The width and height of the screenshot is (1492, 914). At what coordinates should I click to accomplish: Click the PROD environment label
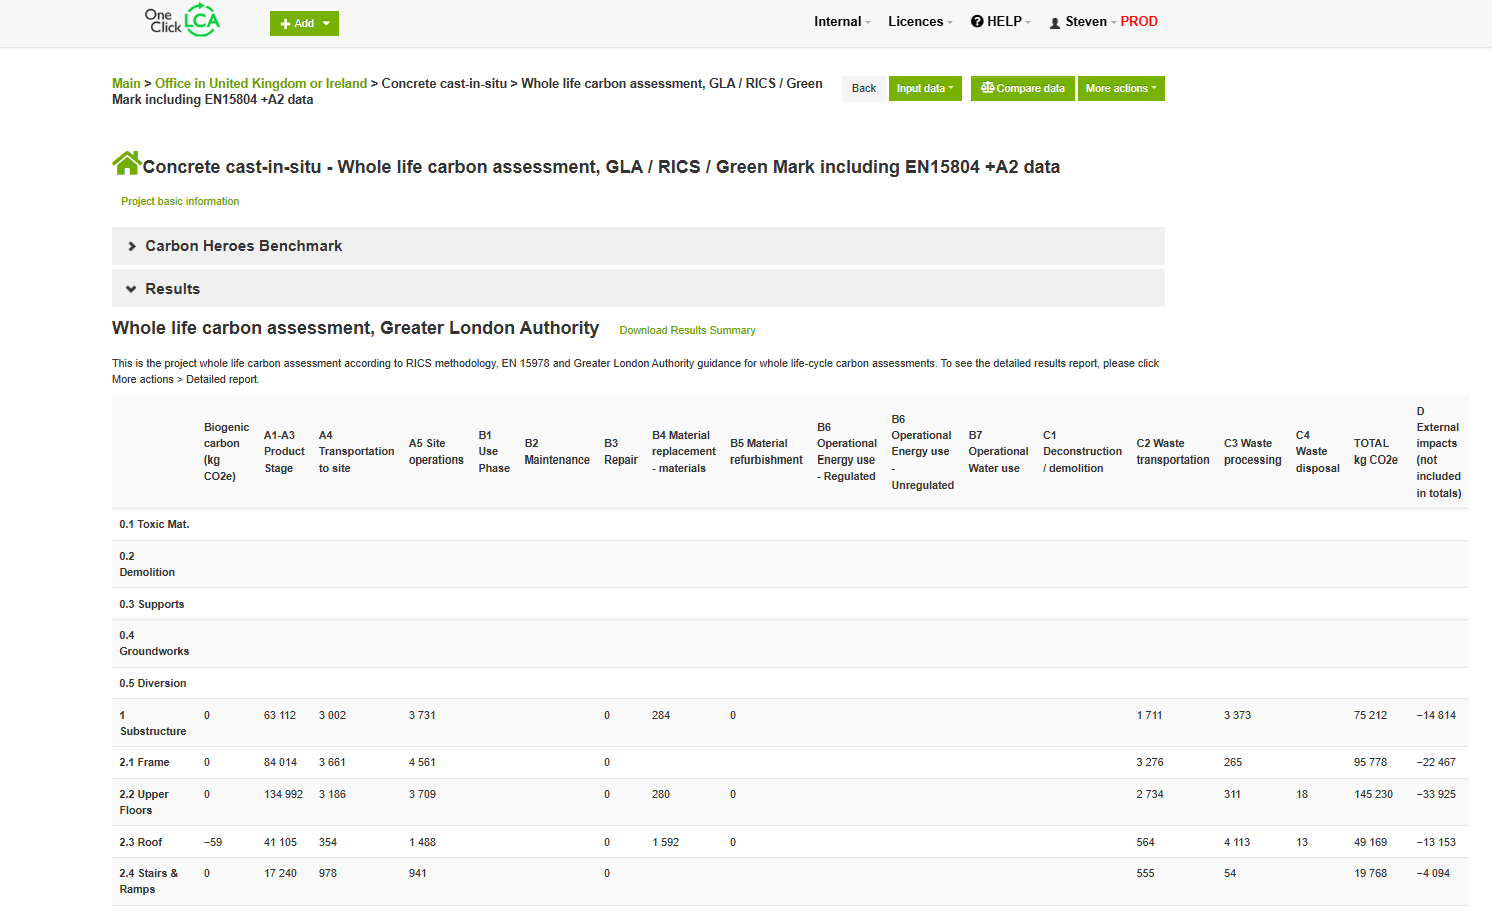[1138, 22]
